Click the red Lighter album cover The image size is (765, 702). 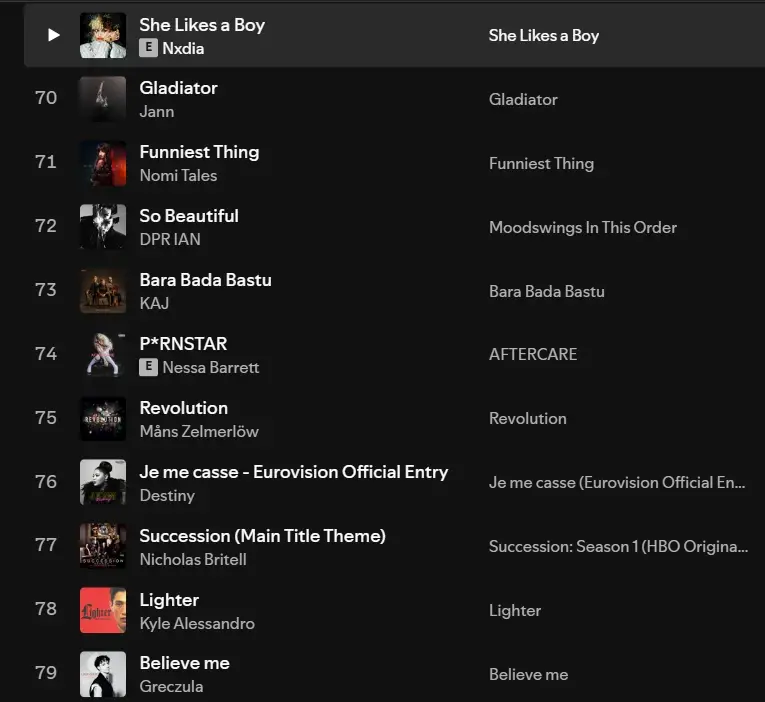(103, 610)
